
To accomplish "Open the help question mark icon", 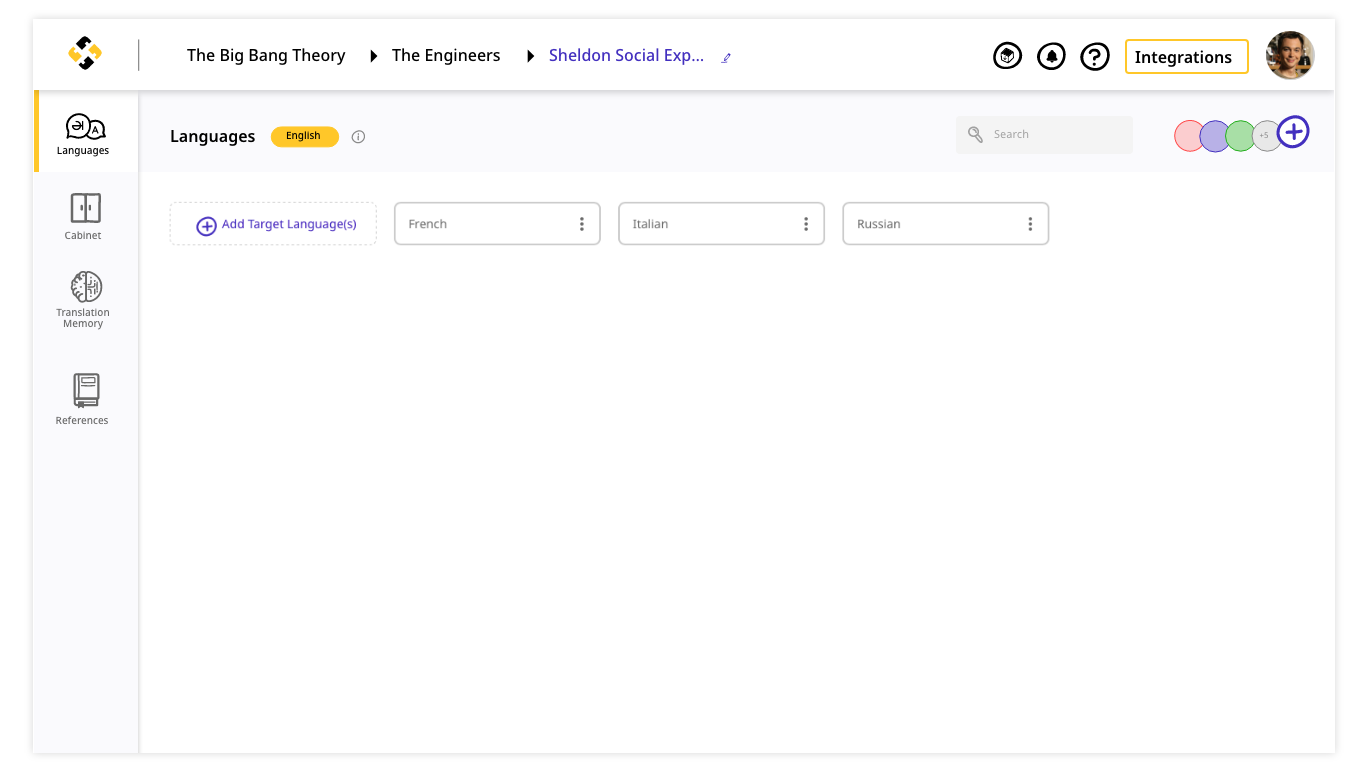I will (1095, 56).
